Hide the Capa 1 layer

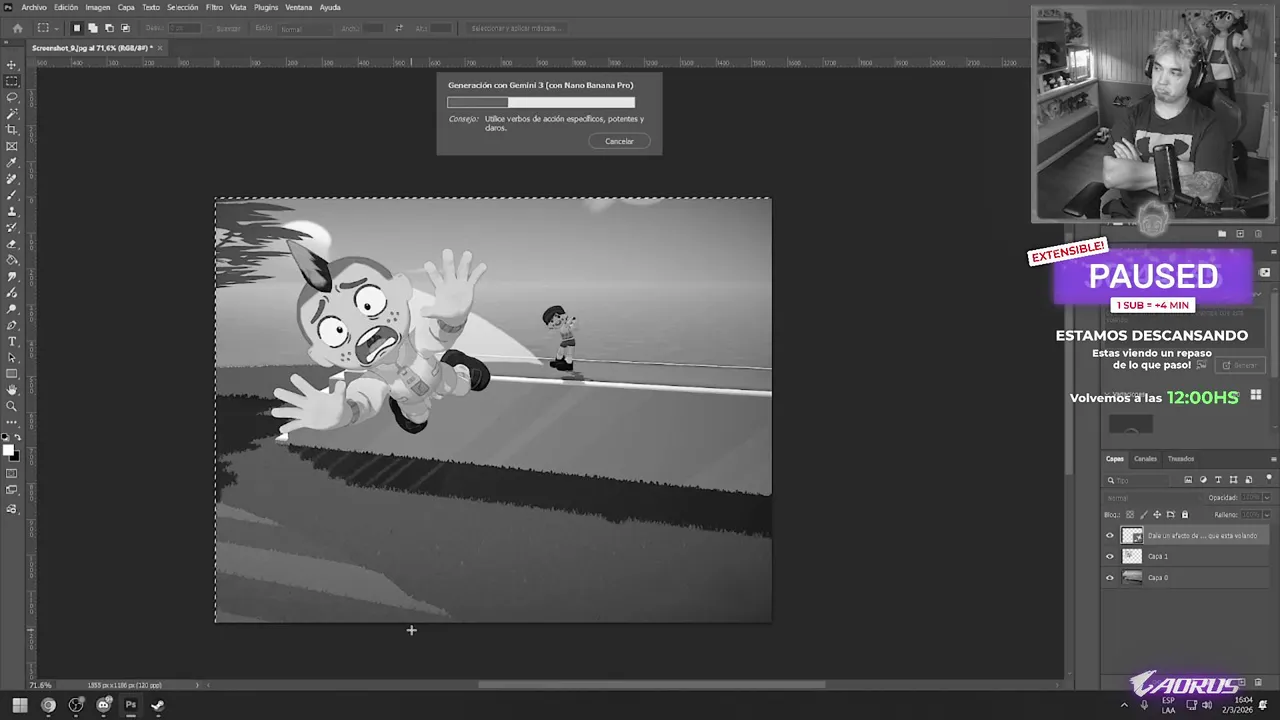click(1109, 556)
